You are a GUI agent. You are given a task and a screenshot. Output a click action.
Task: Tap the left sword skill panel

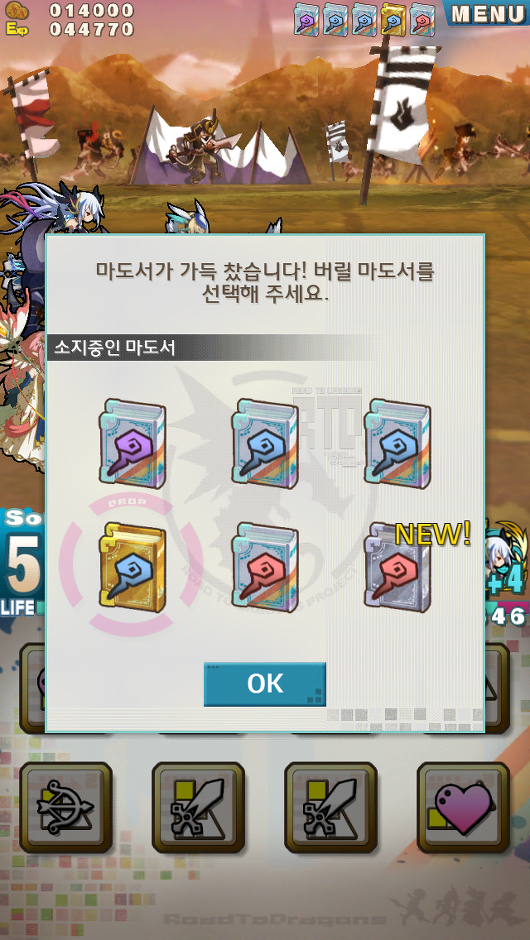[x=198, y=808]
